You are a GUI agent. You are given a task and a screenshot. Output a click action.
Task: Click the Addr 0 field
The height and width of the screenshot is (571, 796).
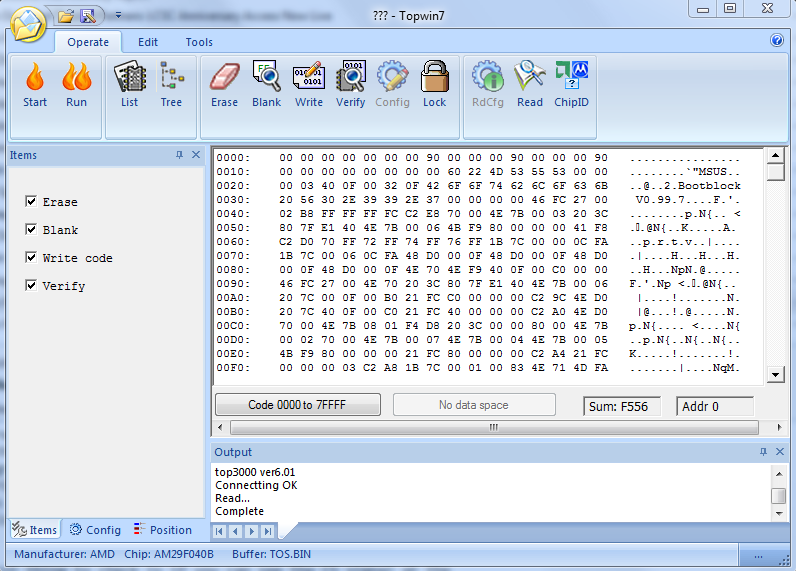(715, 406)
